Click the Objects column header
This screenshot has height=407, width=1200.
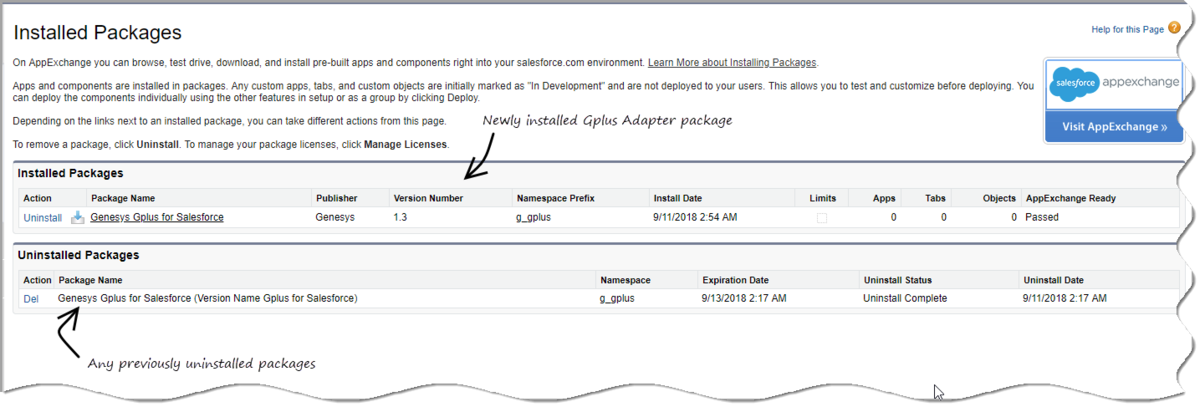998,198
